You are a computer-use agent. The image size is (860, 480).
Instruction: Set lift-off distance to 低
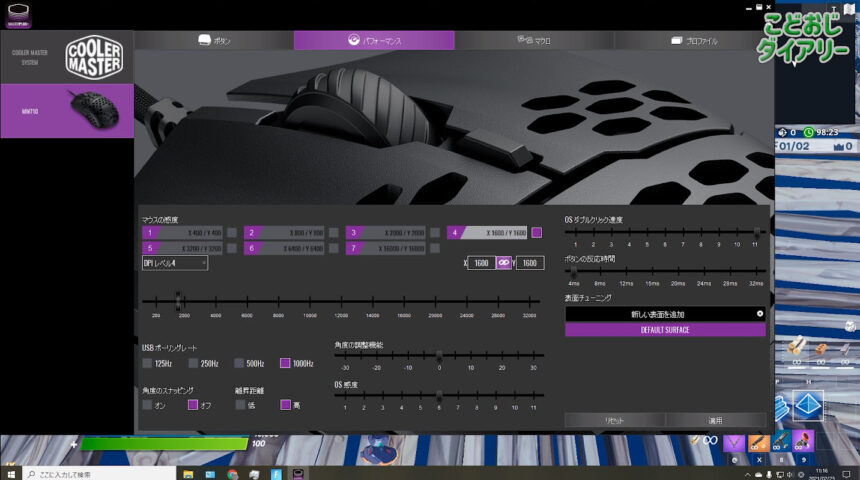coord(240,405)
